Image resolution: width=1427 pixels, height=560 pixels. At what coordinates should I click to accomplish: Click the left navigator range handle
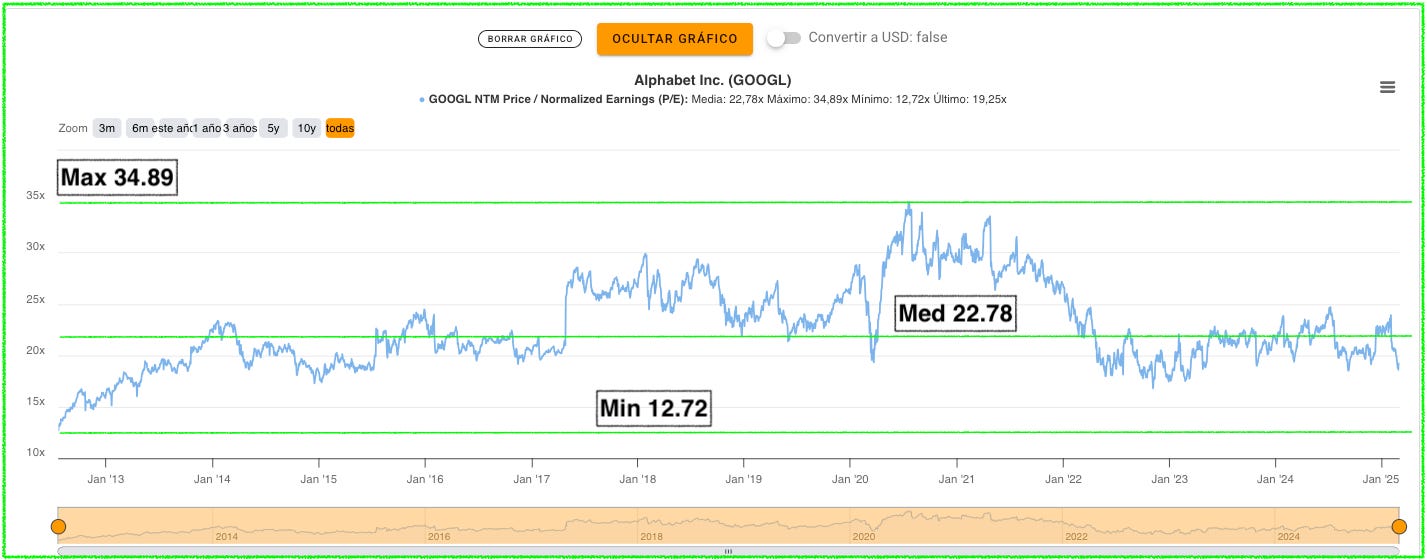point(58,526)
